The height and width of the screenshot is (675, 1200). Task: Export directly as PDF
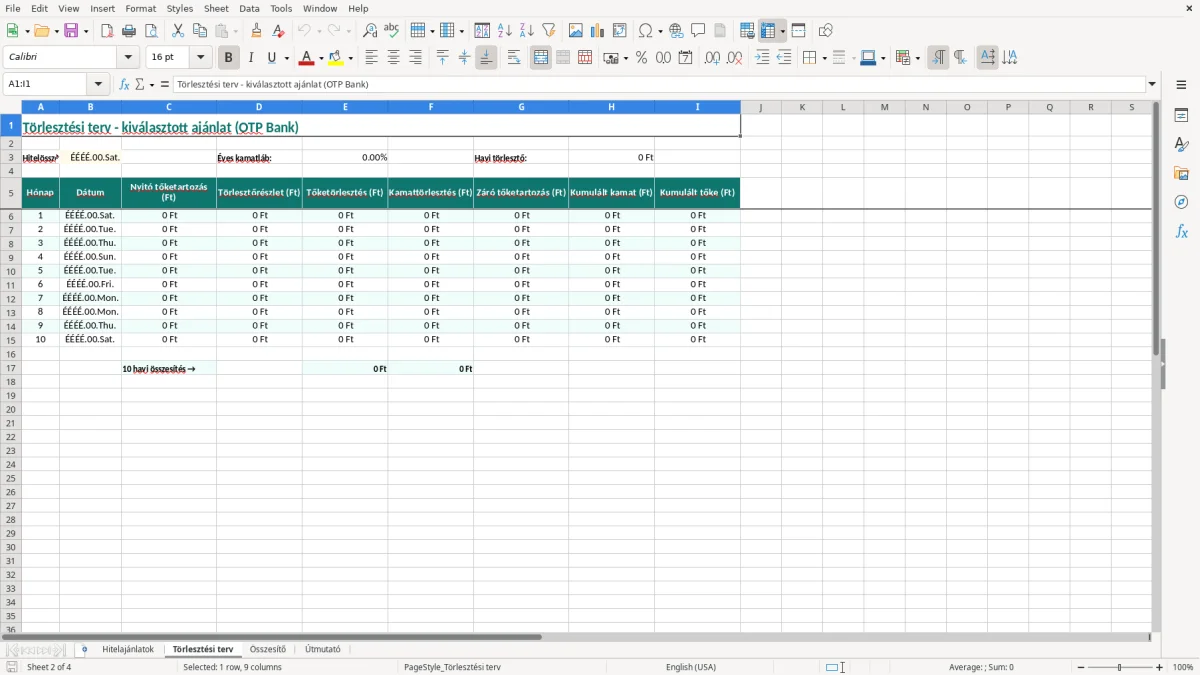tap(107, 31)
